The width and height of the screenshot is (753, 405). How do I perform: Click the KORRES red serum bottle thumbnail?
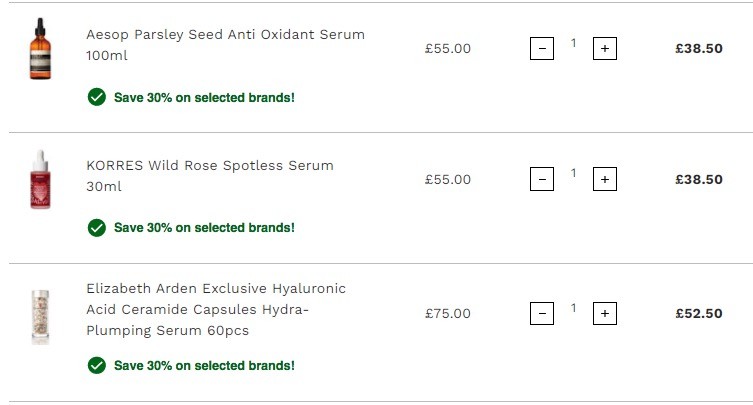40,179
